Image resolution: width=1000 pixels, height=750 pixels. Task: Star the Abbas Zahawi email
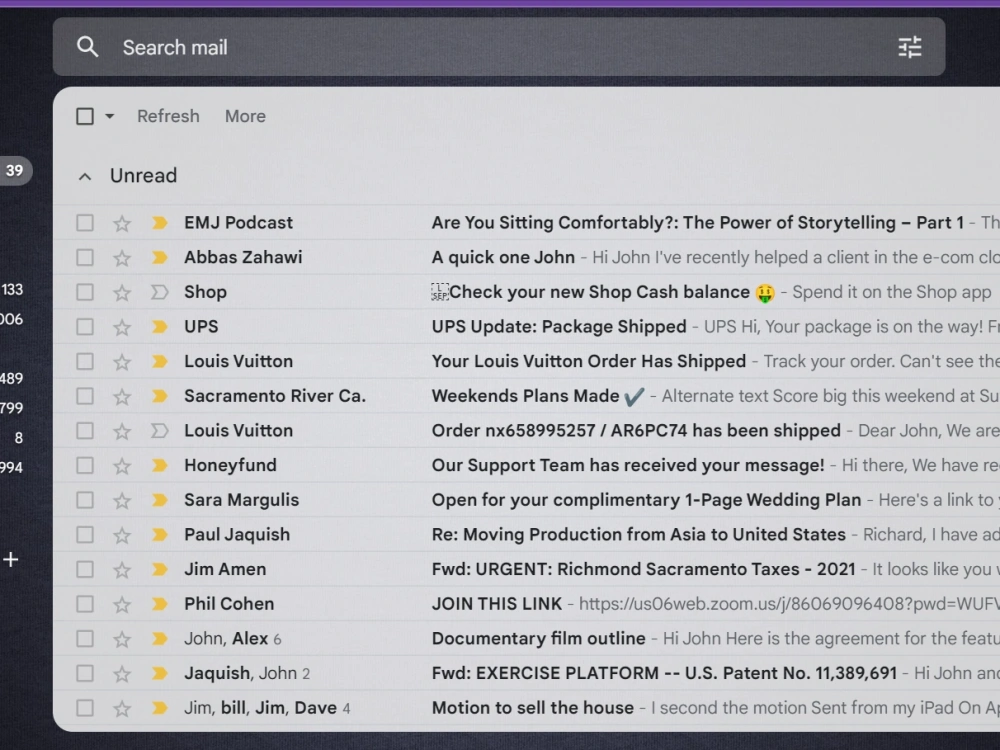[x=122, y=258]
